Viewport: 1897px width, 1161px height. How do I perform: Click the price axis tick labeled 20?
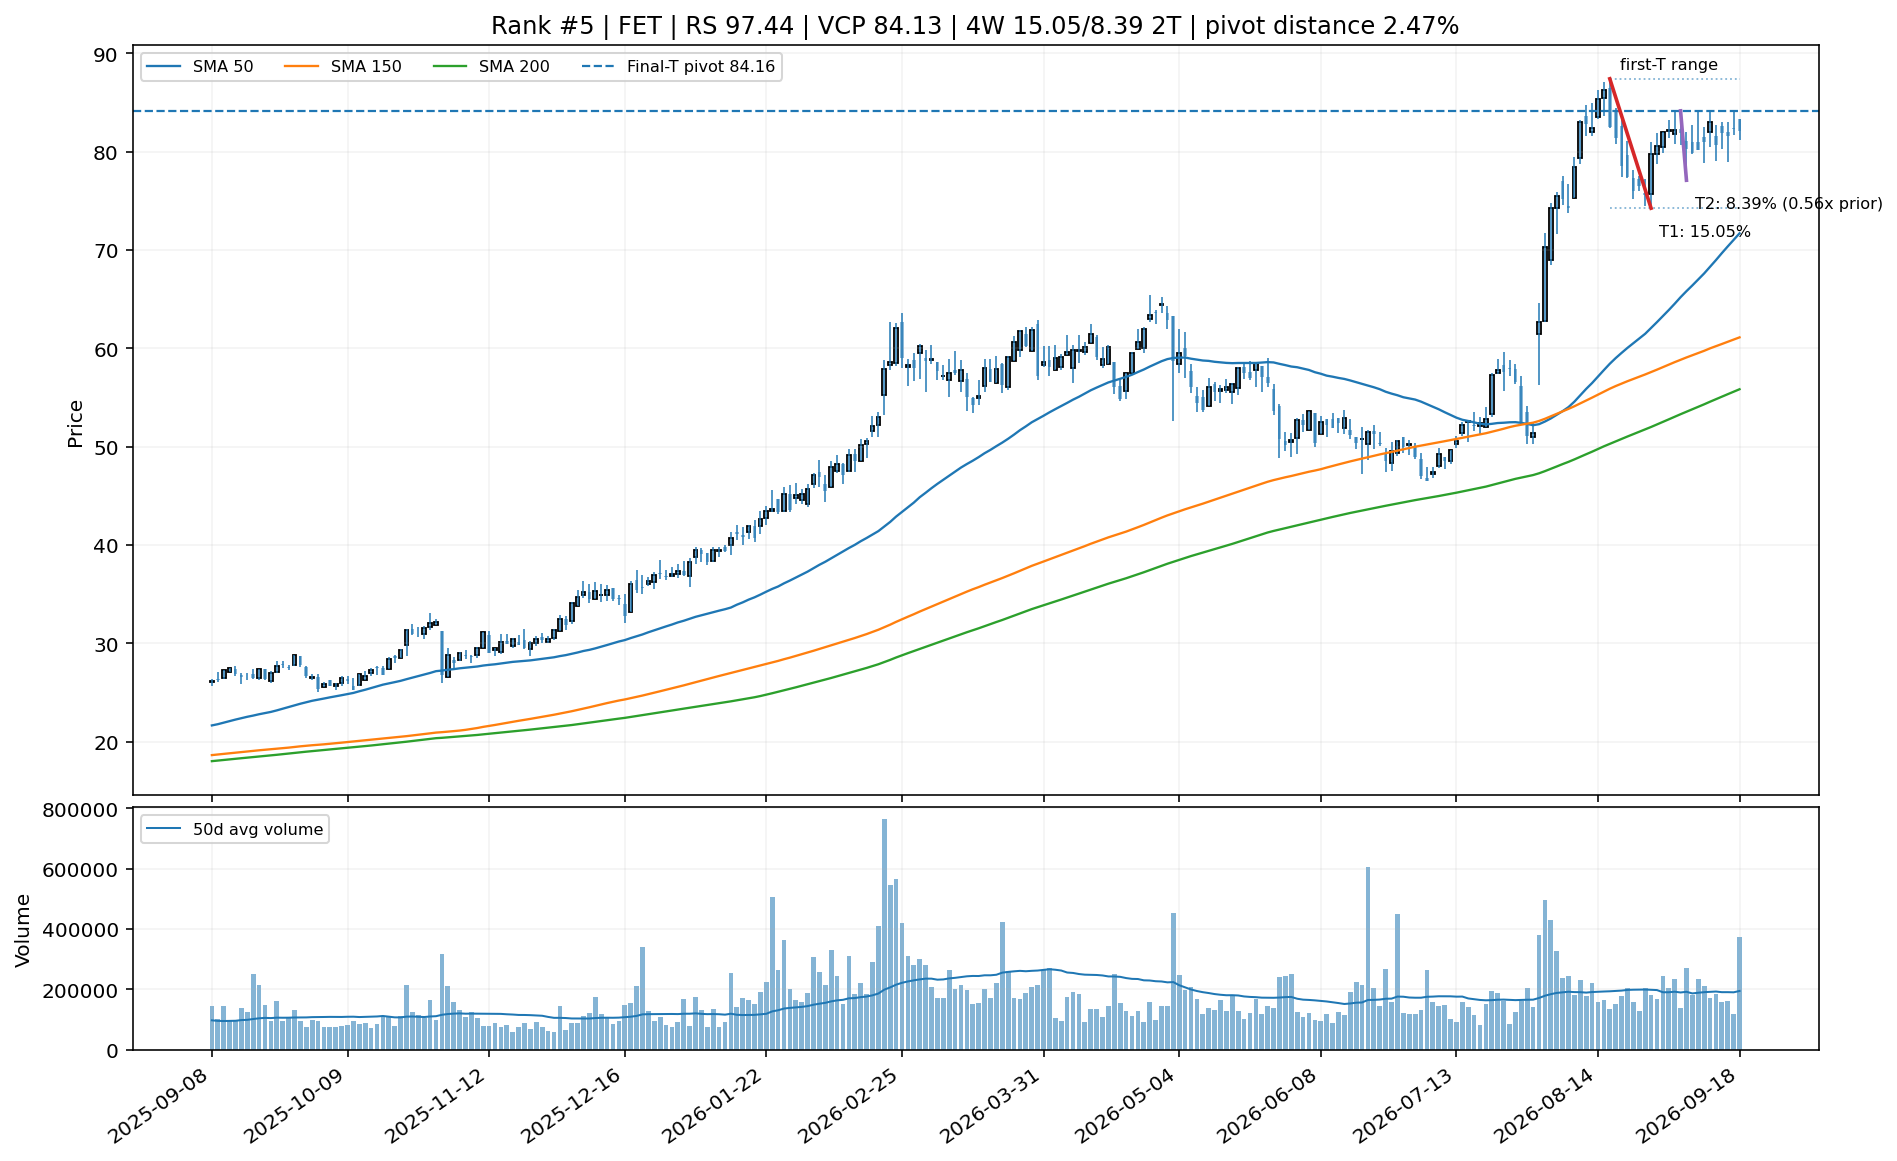[x=106, y=742]
